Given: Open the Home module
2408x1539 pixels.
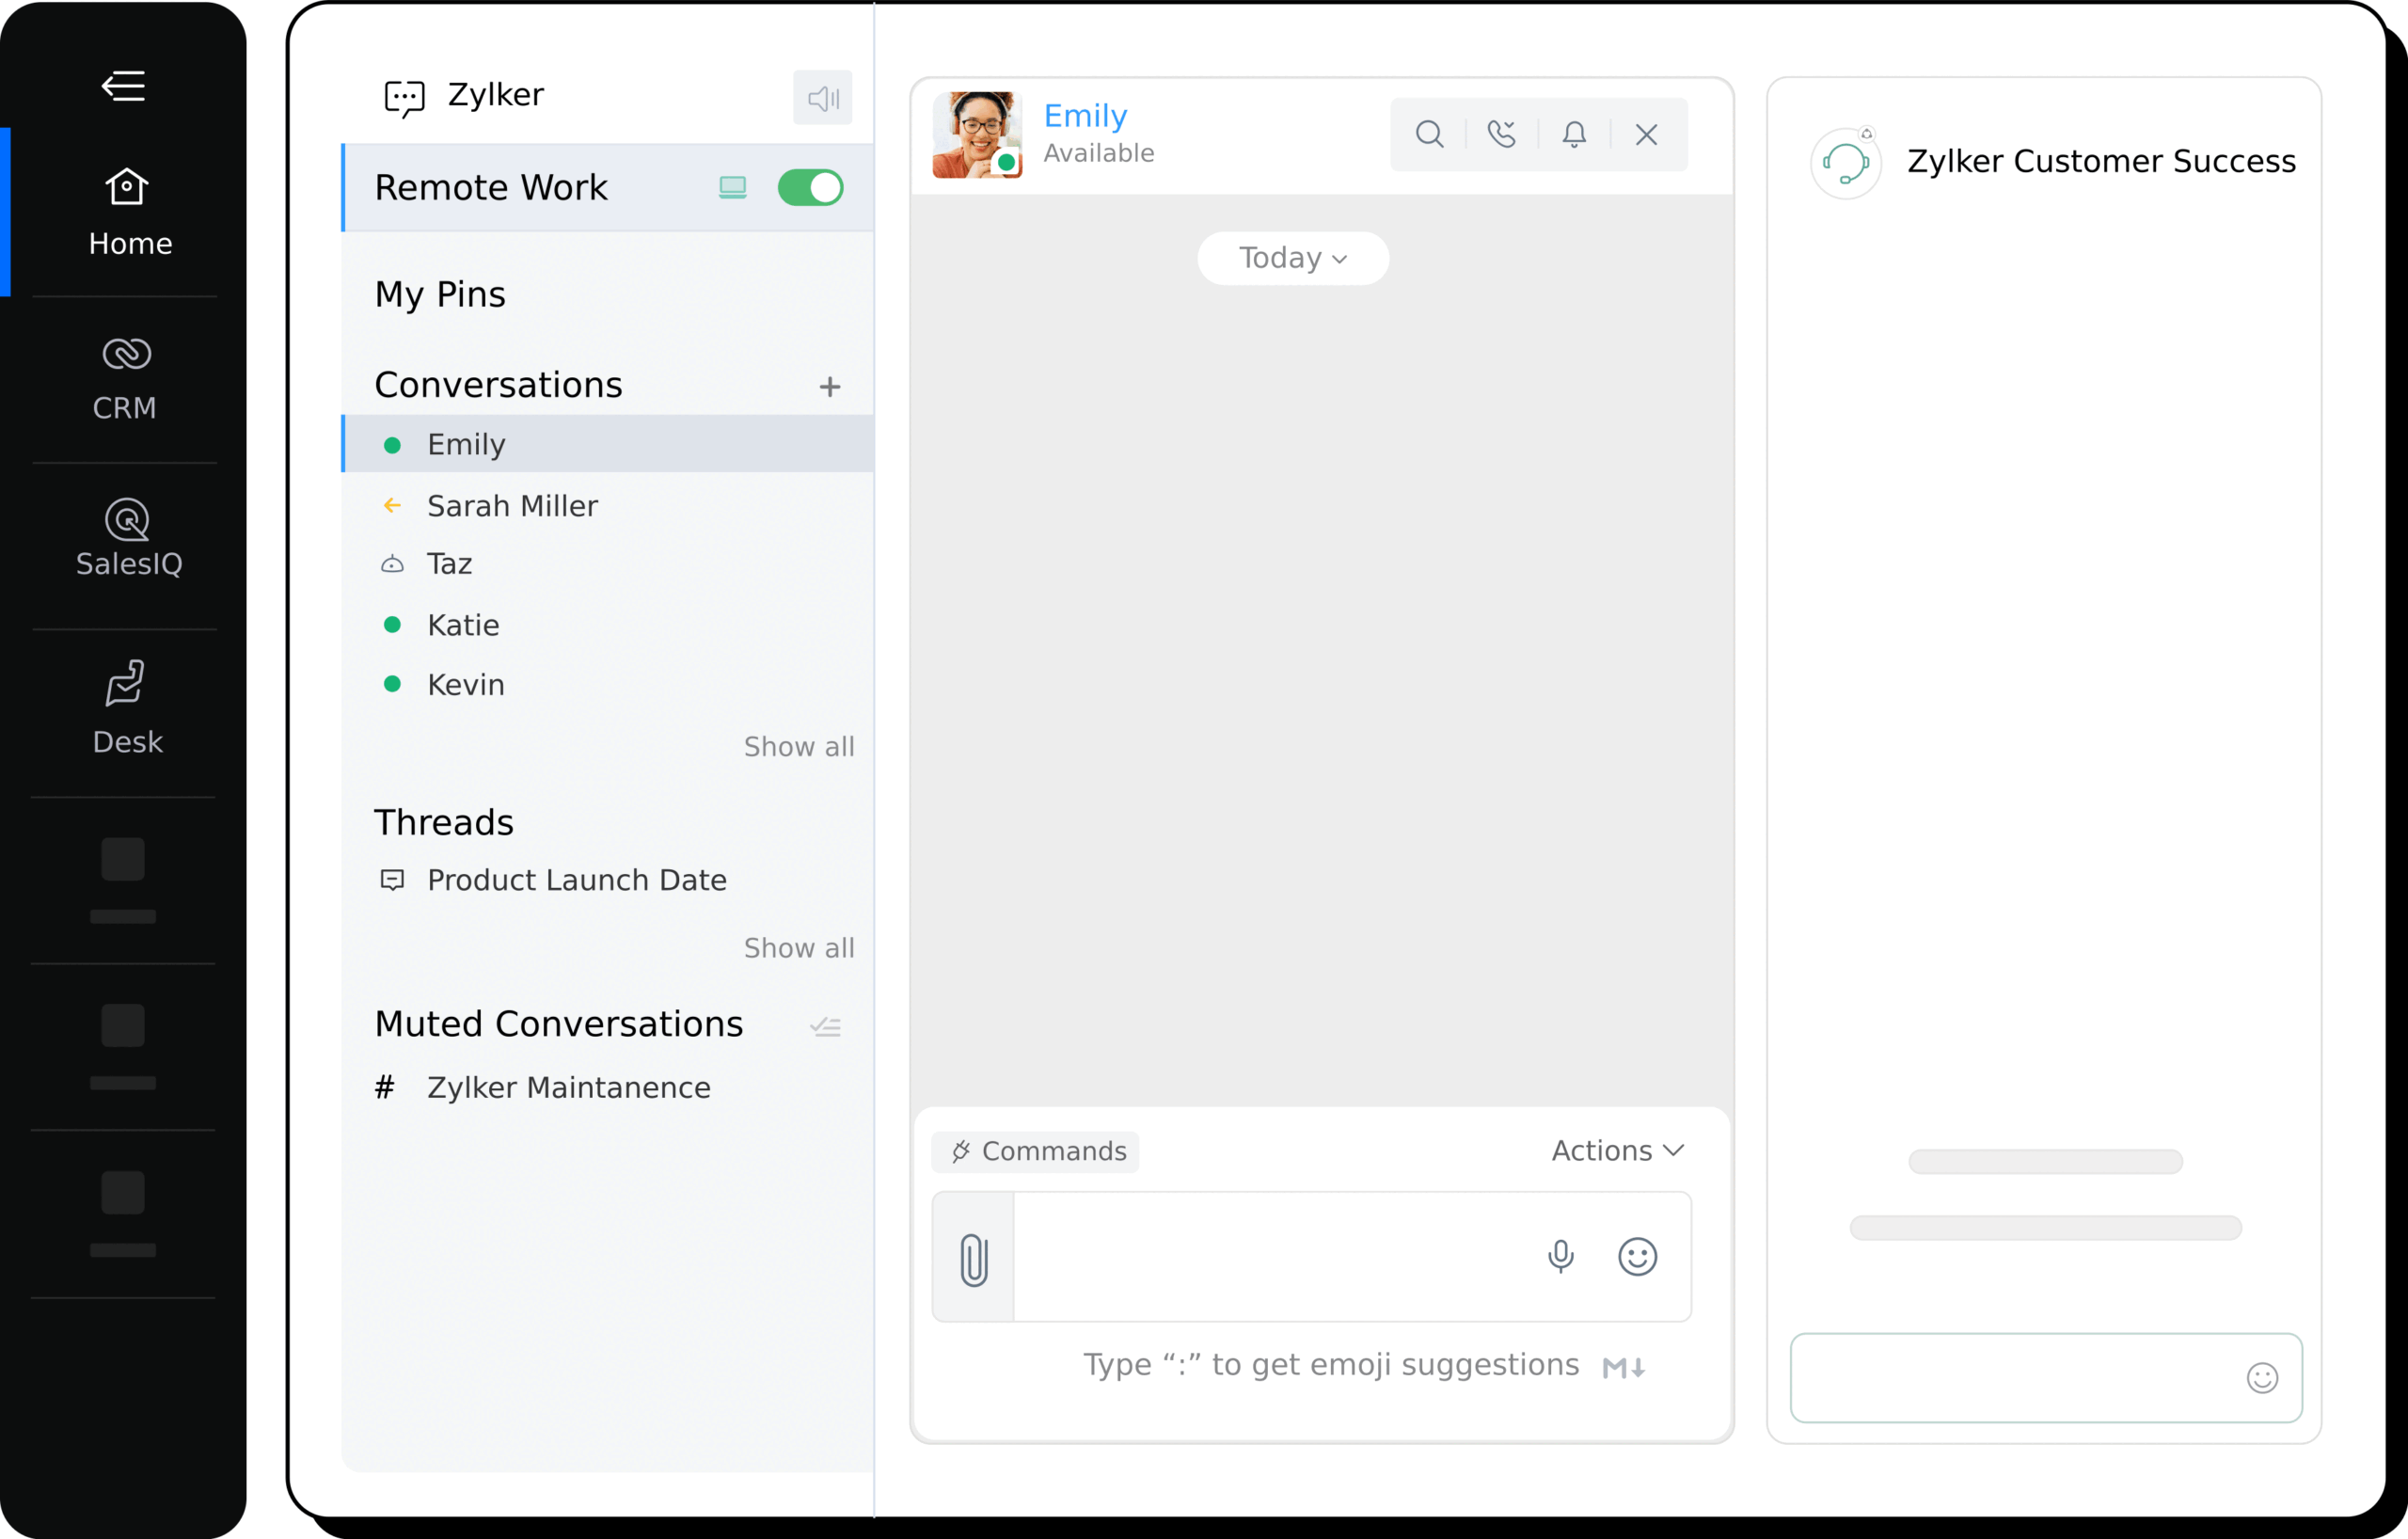Looking at the screenshot, I should (129, 212).
